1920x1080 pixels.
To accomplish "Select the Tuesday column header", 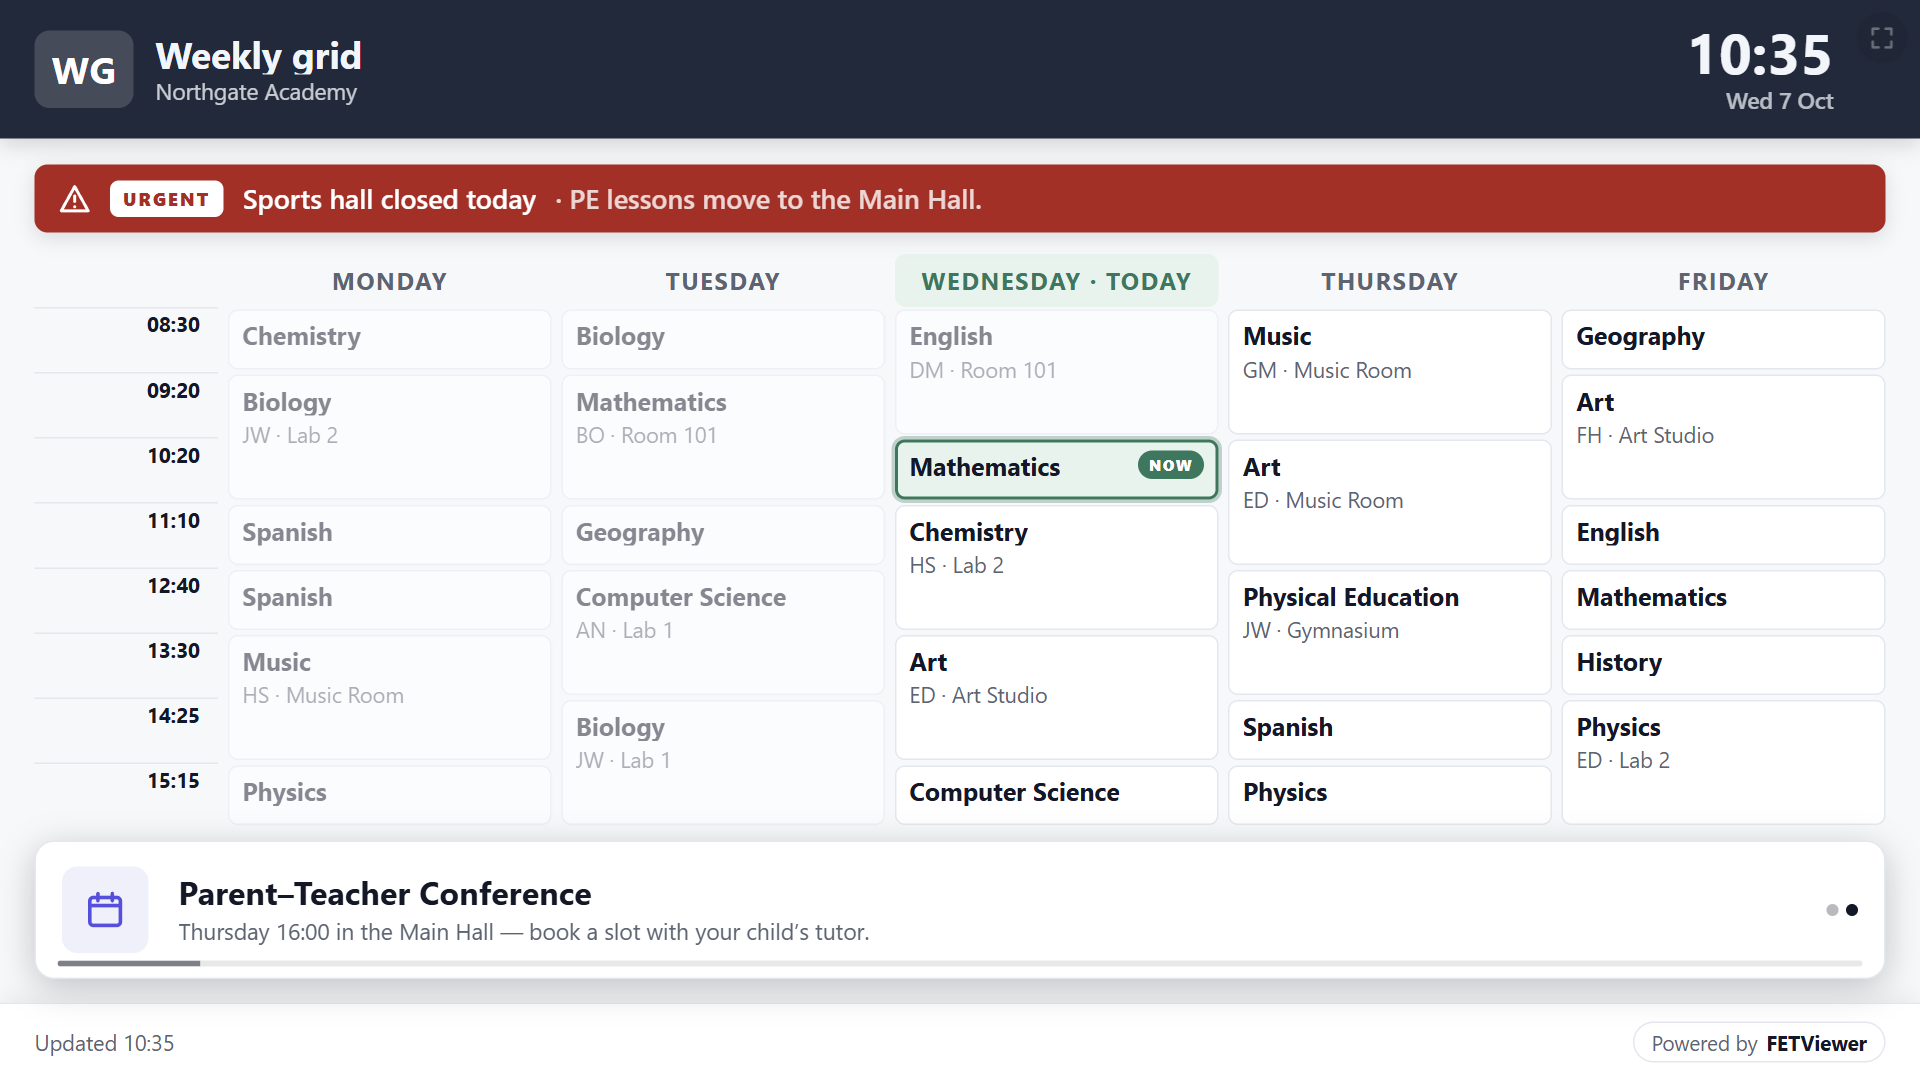I will 723,281.
